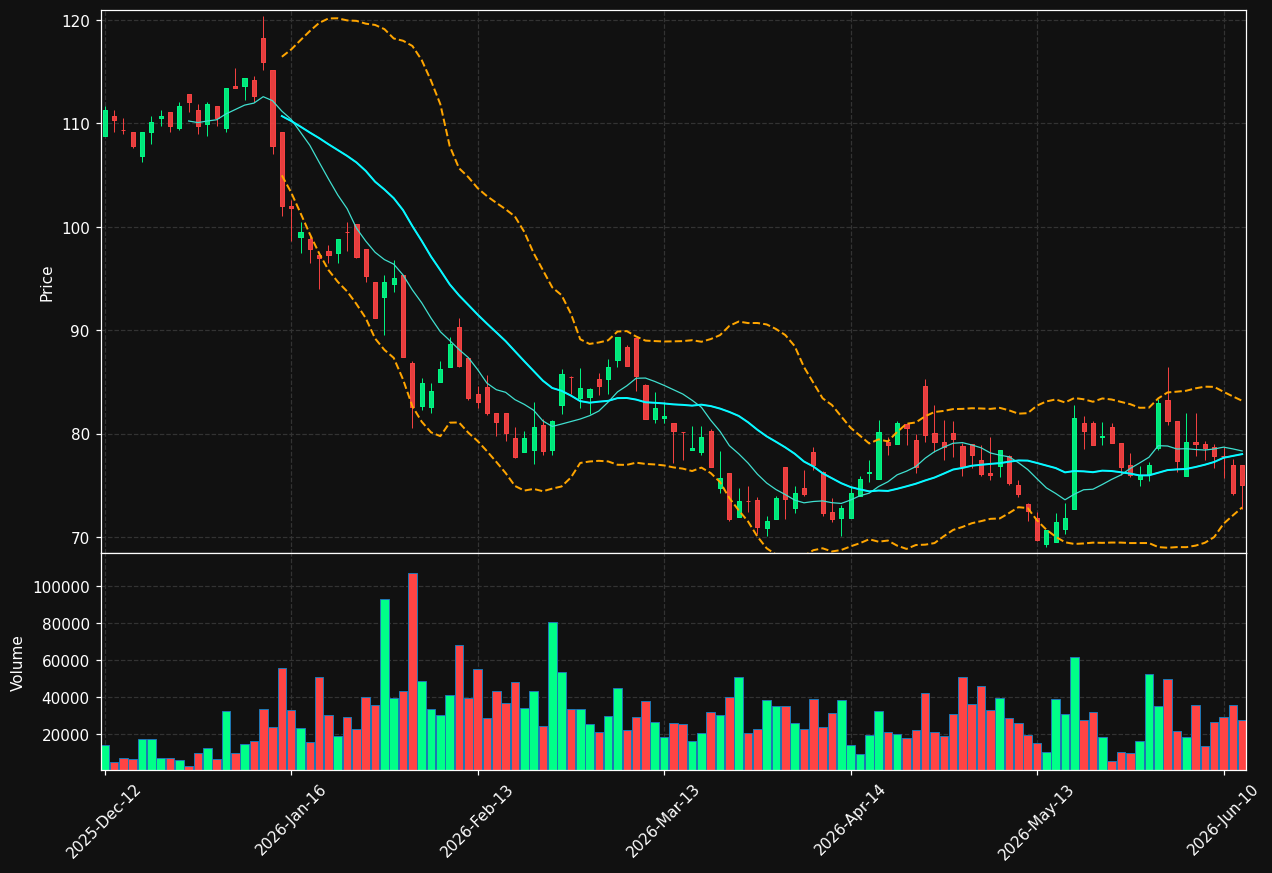Click the tallest green volume bar near 93000
The height and width of the screenshot is (873, 1272).
[x=385, y=684]
